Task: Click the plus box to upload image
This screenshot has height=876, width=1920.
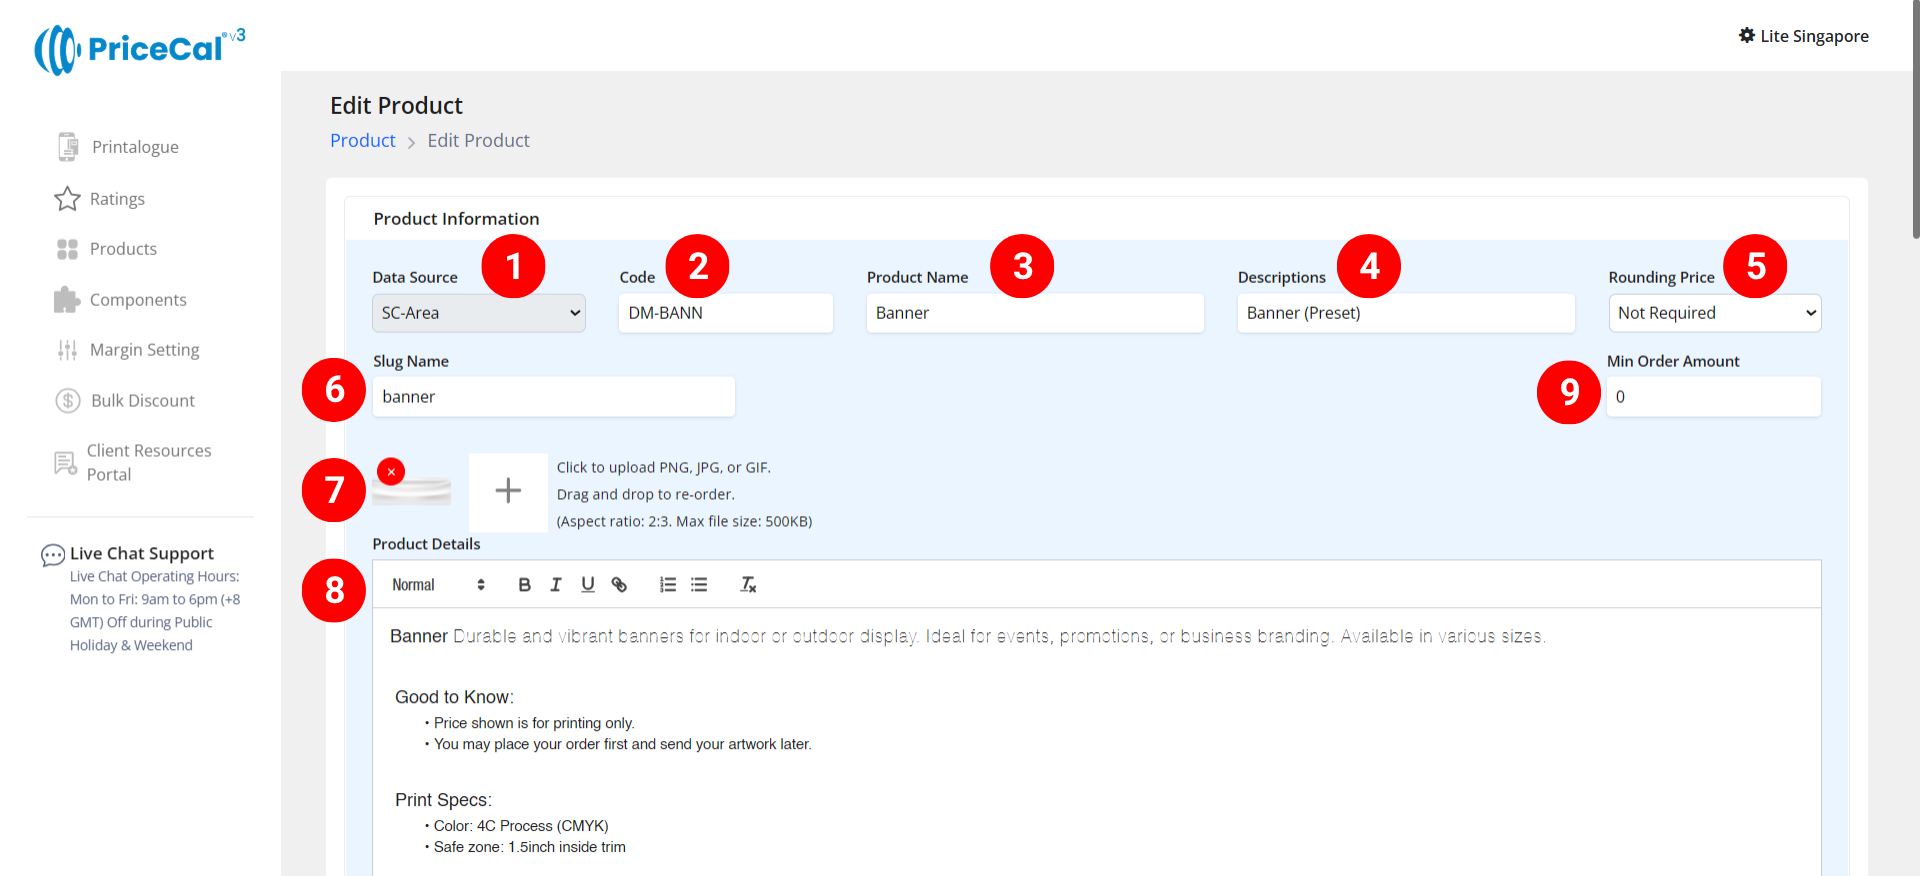Action: [x=508, y=491]
